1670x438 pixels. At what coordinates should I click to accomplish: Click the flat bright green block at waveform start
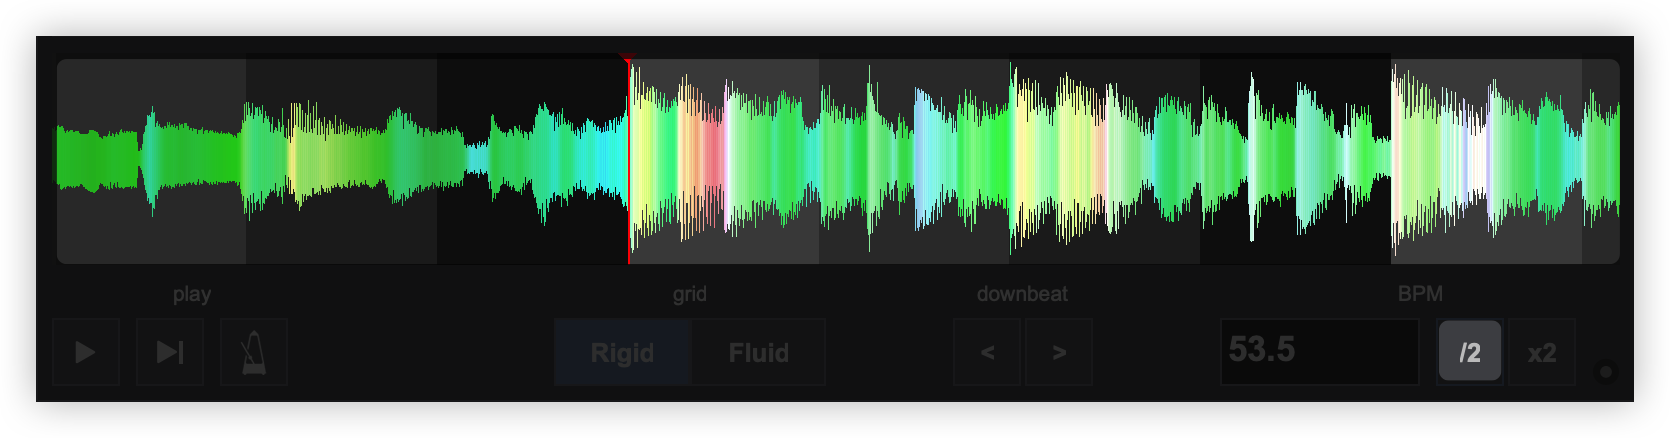pos(97,160)
